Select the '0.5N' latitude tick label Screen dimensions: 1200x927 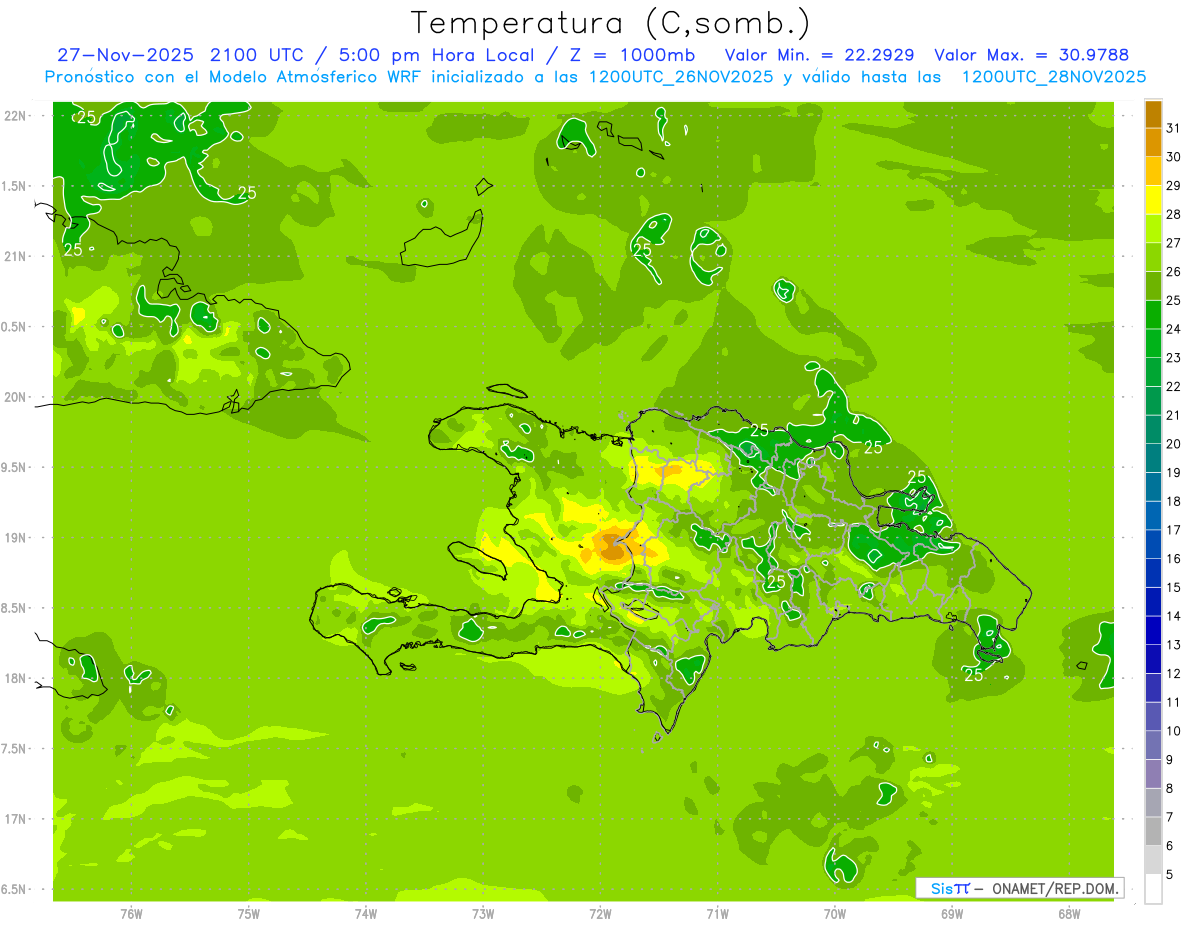click(14, 327)
